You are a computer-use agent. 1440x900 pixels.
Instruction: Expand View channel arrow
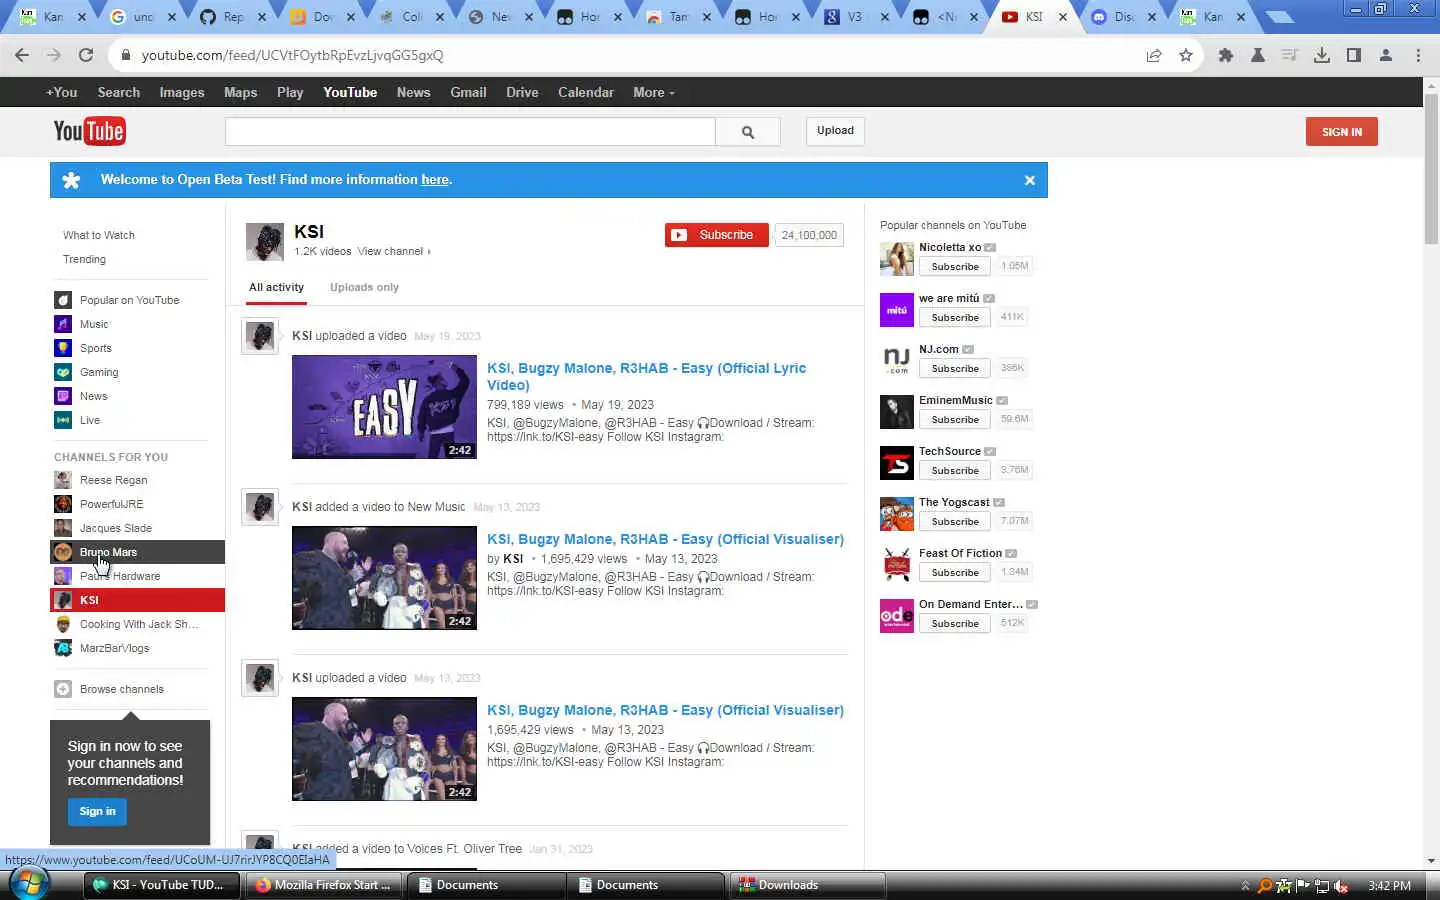429,252
